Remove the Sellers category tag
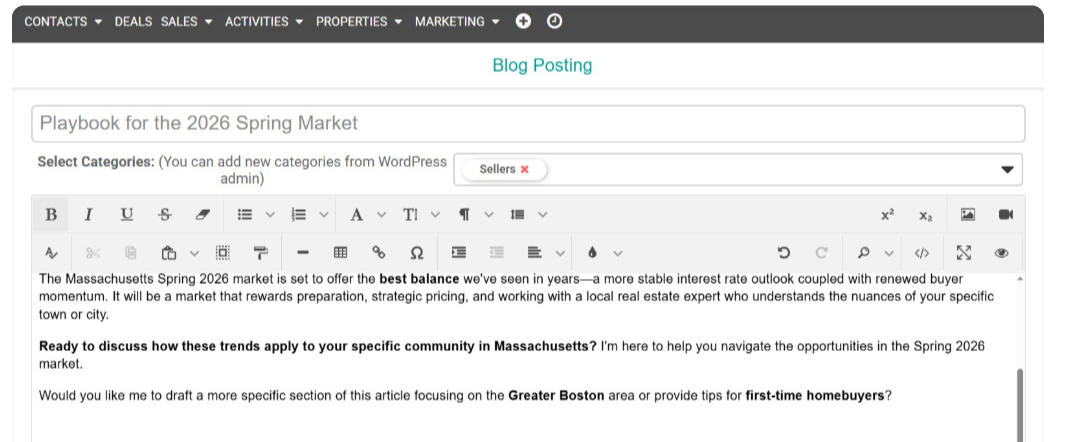Image resolution: width=1066 pixels, height=442 pixels. tap(525, 170)
